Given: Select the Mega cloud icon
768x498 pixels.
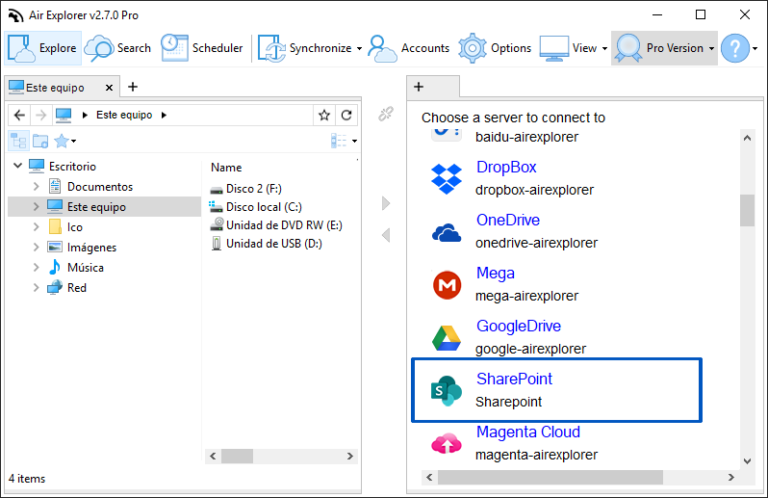Looking at the screenshot, I should tap(446, 285).
